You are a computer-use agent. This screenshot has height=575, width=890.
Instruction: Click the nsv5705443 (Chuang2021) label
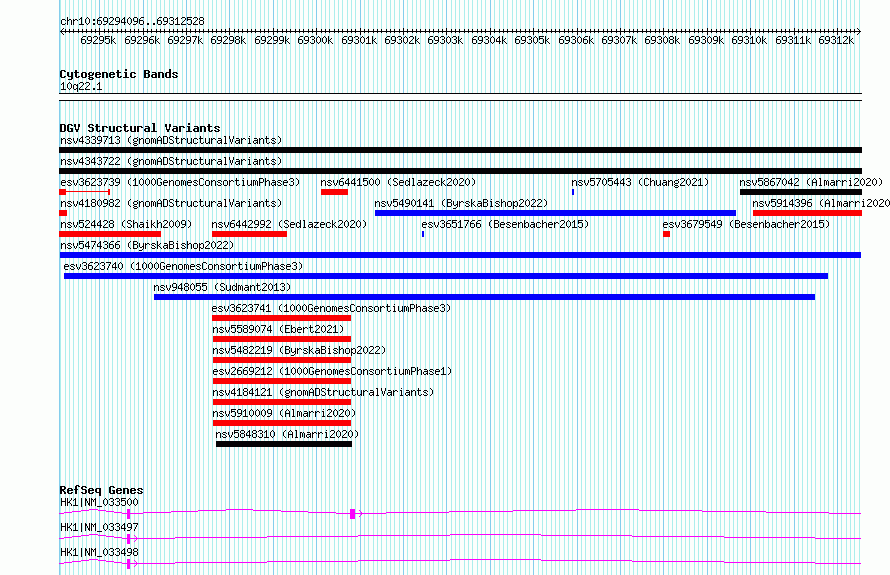pos(640,182)
